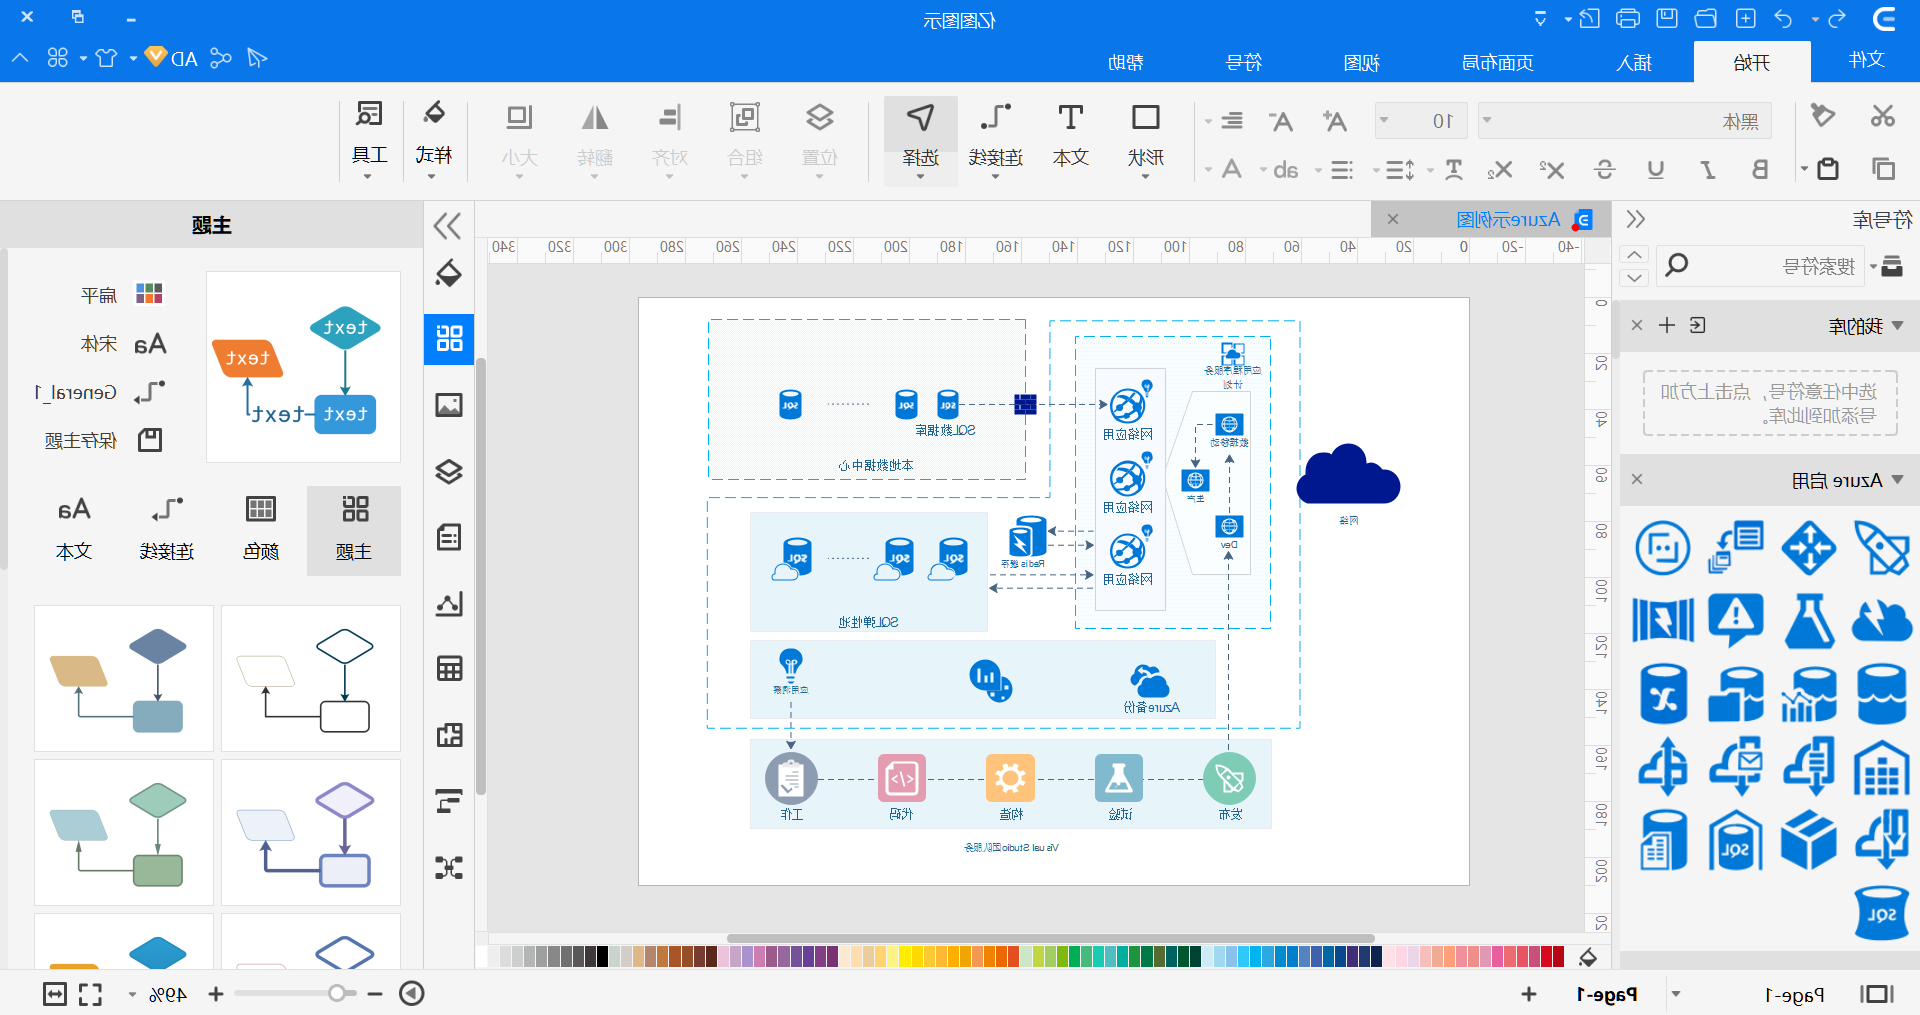This screenshot has width=1920, height=1015.
Task: Collapse the theme panel with double chevron
Action: click(447, 225)
